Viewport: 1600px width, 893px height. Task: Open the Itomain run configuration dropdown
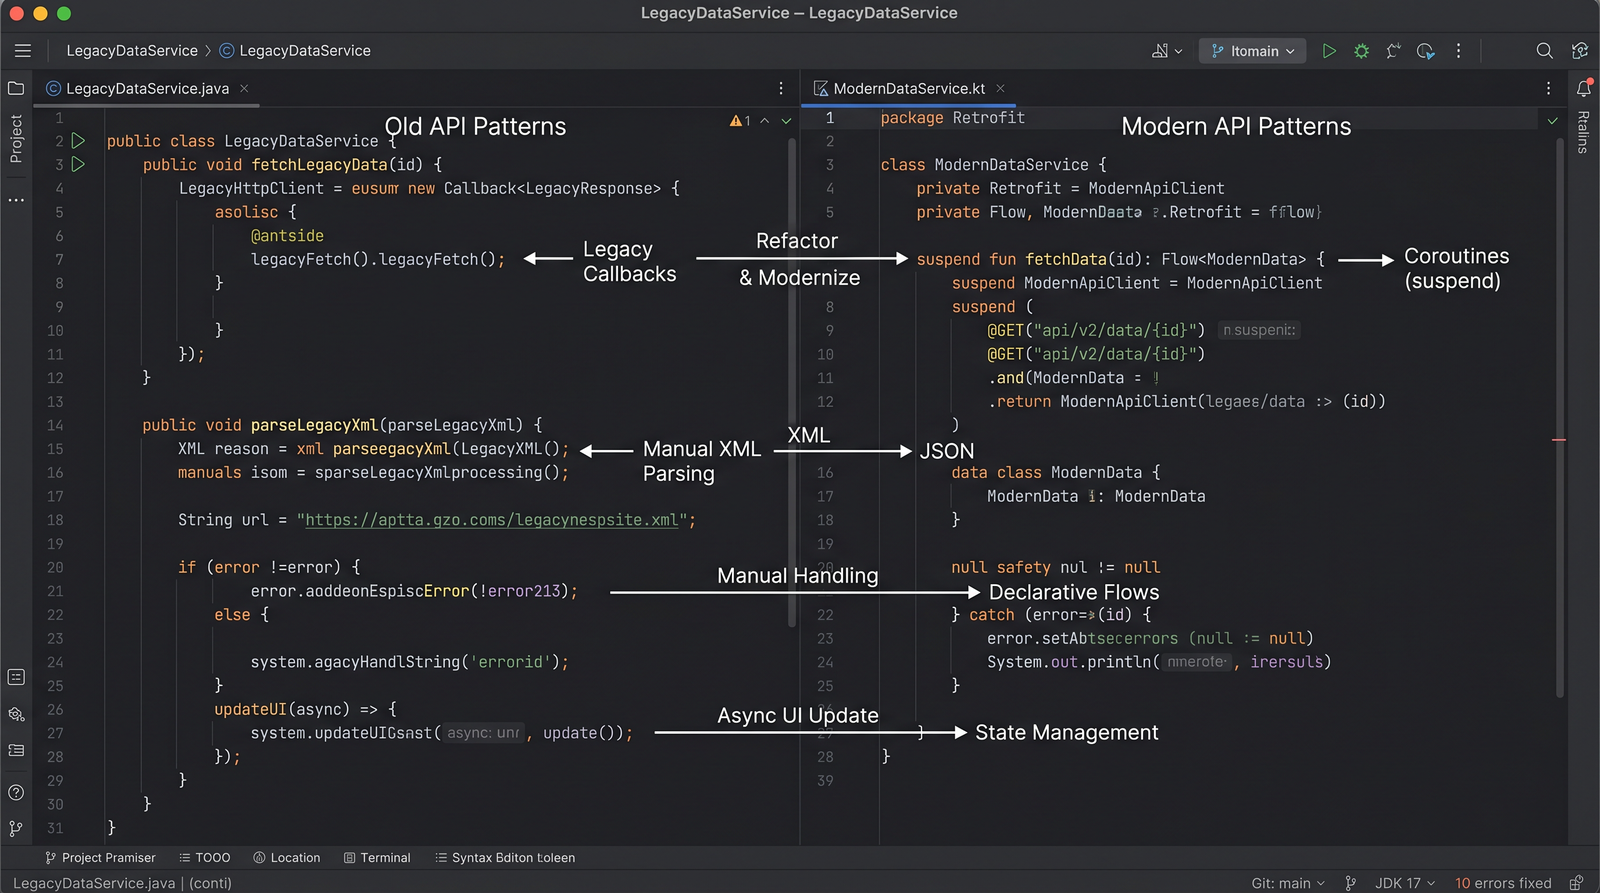click(1252, 51)
